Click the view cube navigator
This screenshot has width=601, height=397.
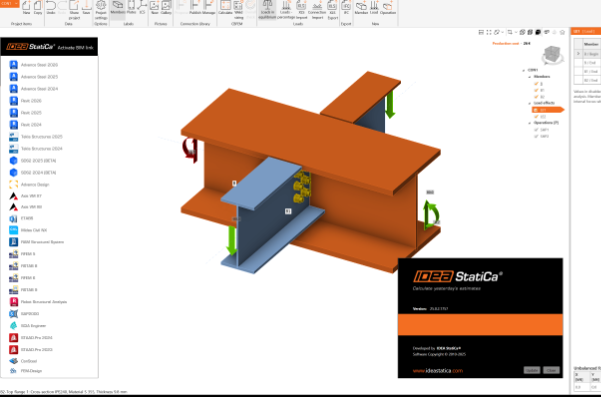tap(552, 55)
